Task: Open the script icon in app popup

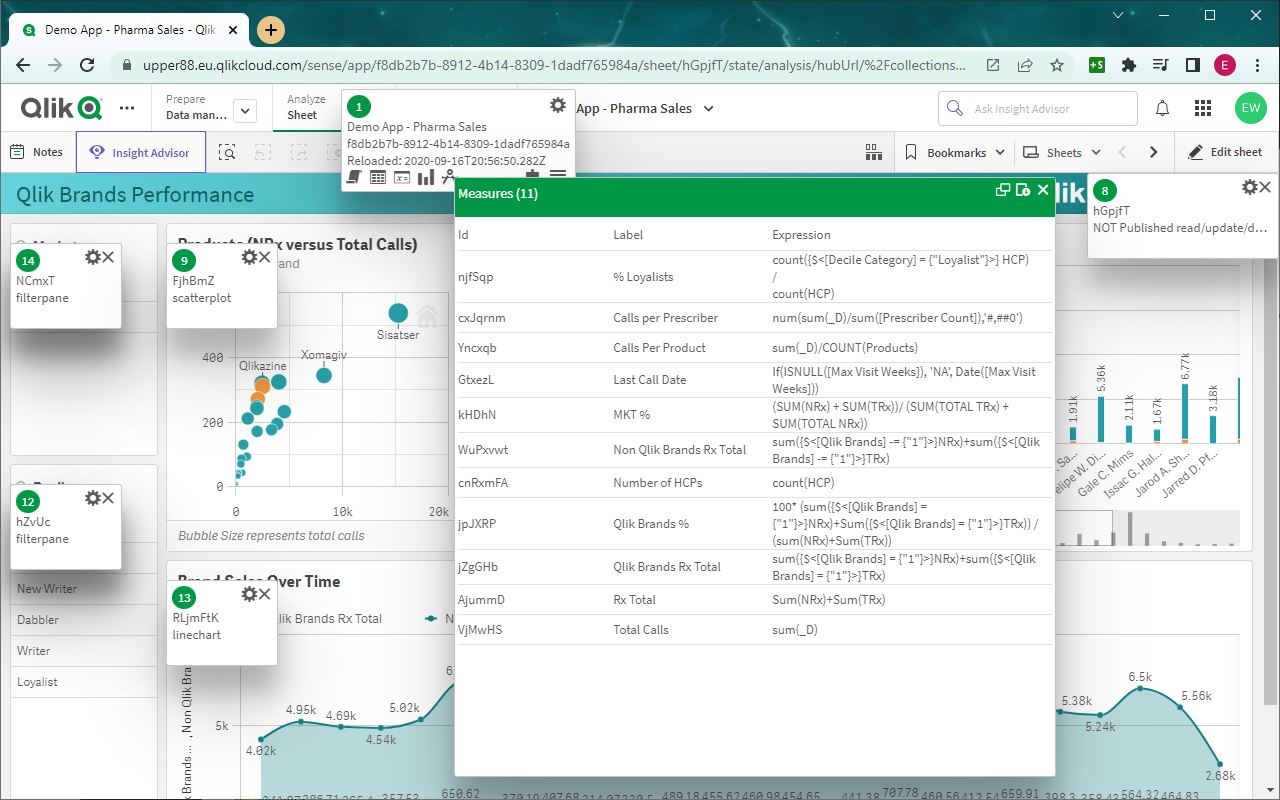Action: click(354, 177)
